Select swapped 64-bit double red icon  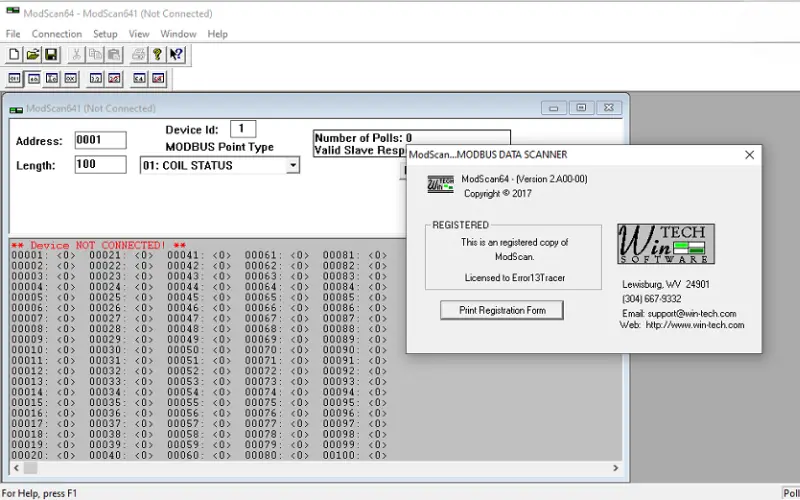tap(158, 79)
